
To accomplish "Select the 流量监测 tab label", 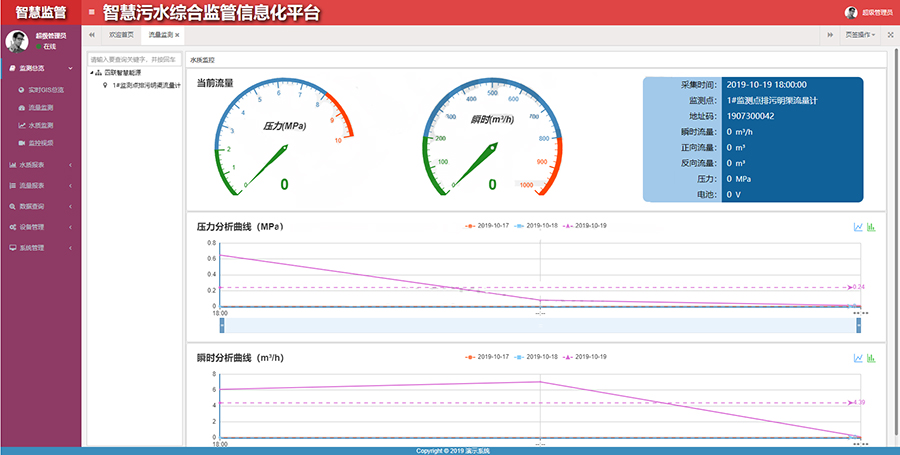I will coord(160,35).
